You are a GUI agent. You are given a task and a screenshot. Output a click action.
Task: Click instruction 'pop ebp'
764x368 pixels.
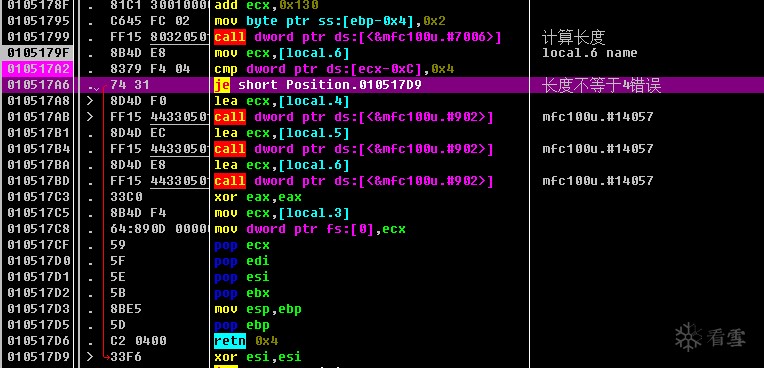coord(242,325)
